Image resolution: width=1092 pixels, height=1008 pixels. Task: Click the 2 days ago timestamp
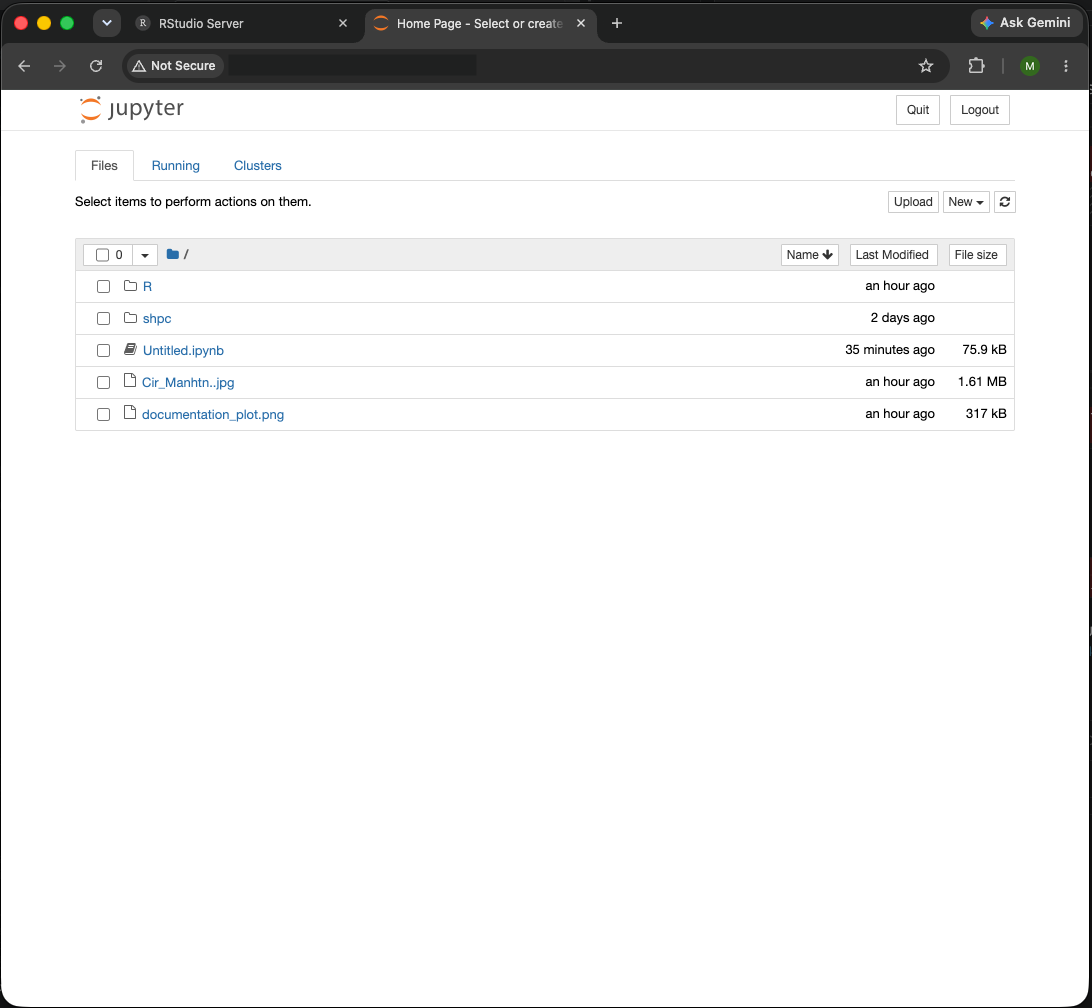point(903,318)
